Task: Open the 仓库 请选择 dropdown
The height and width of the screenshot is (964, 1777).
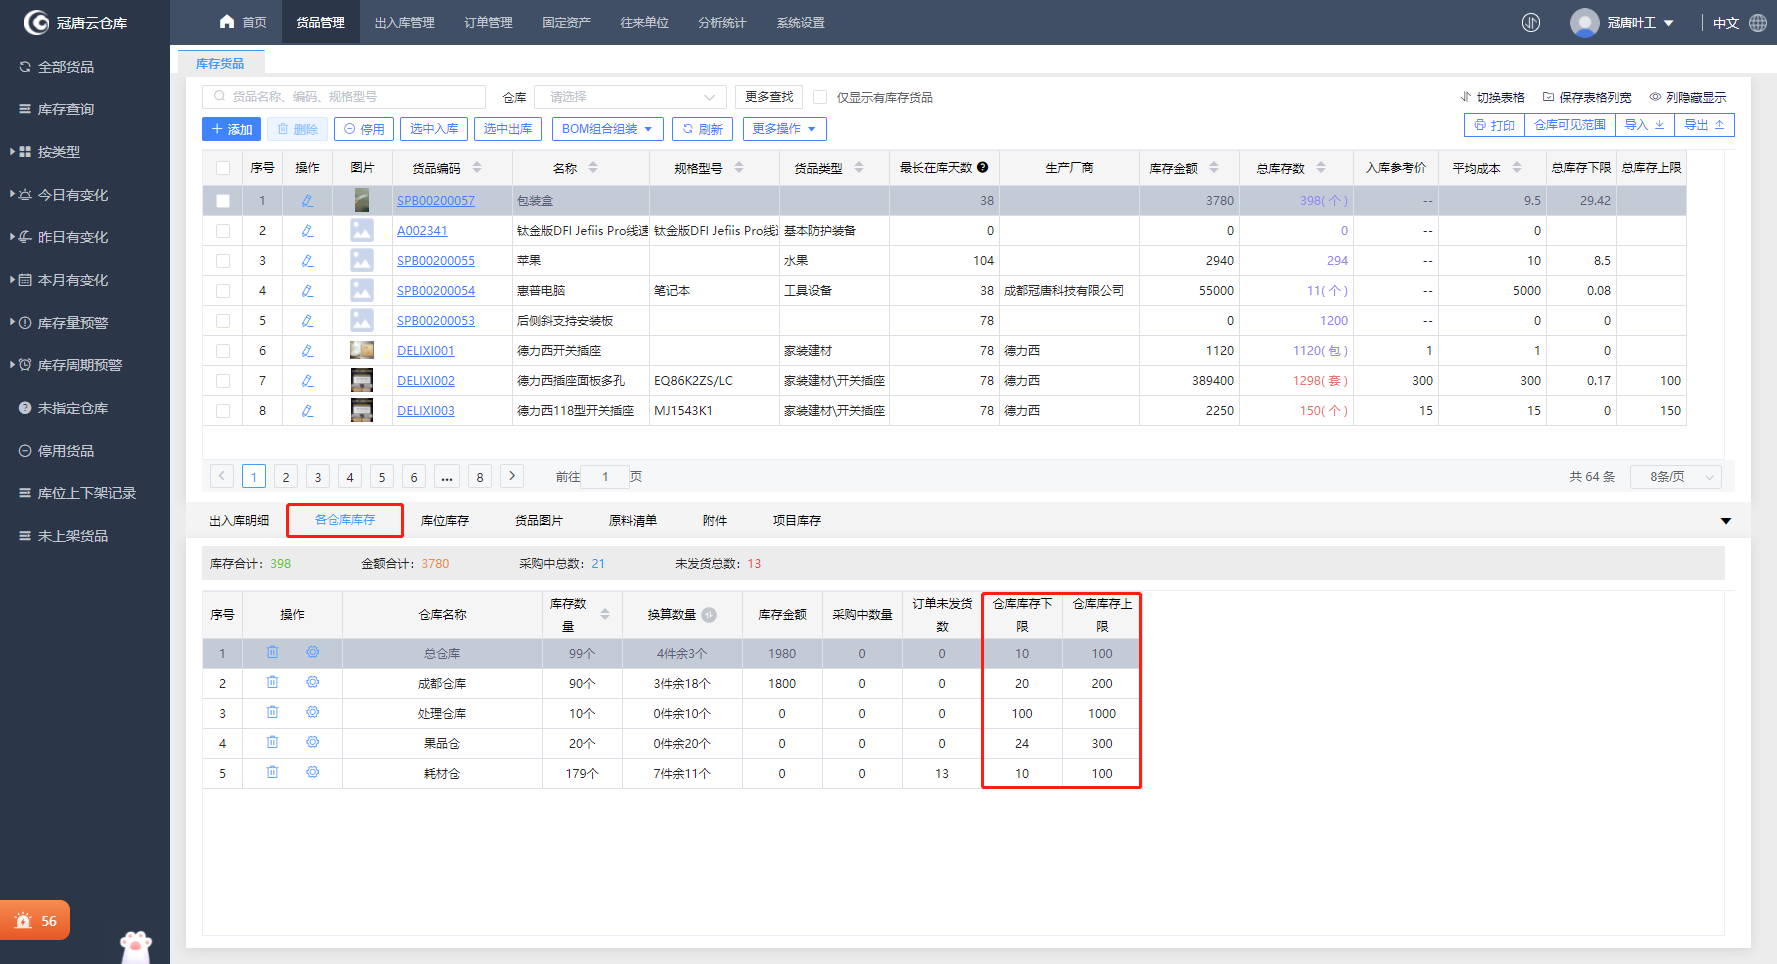Action: pyautogui.click(x=630, y=97)
